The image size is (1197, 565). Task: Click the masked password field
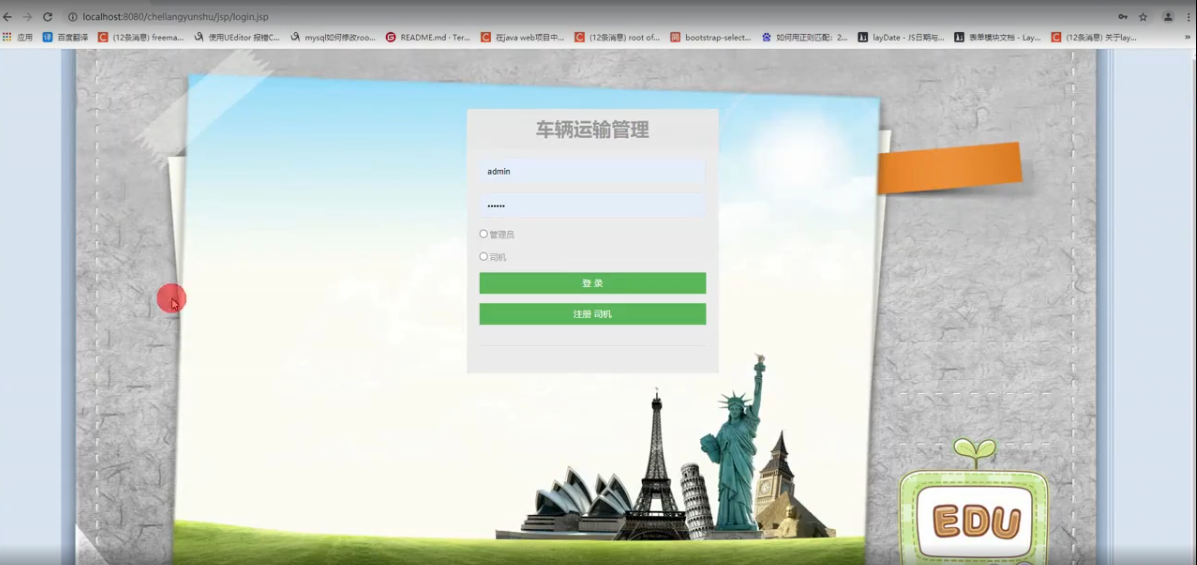click(x=592, y=206)
